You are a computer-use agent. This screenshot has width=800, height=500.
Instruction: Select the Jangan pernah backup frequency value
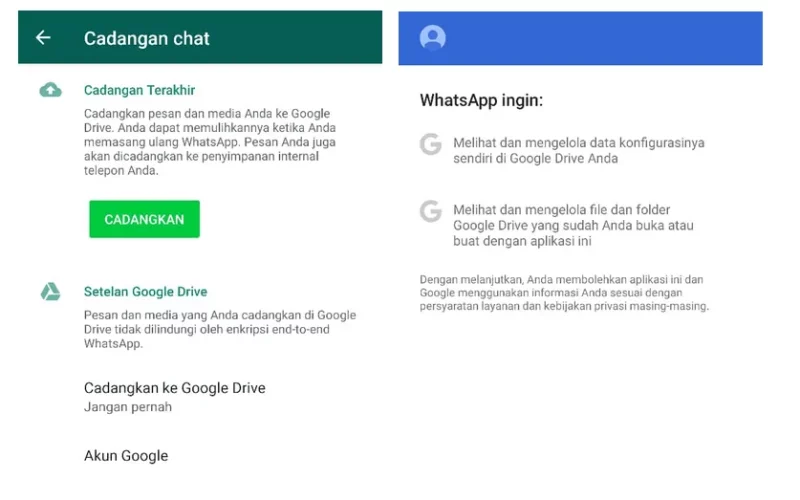(128, 407)
